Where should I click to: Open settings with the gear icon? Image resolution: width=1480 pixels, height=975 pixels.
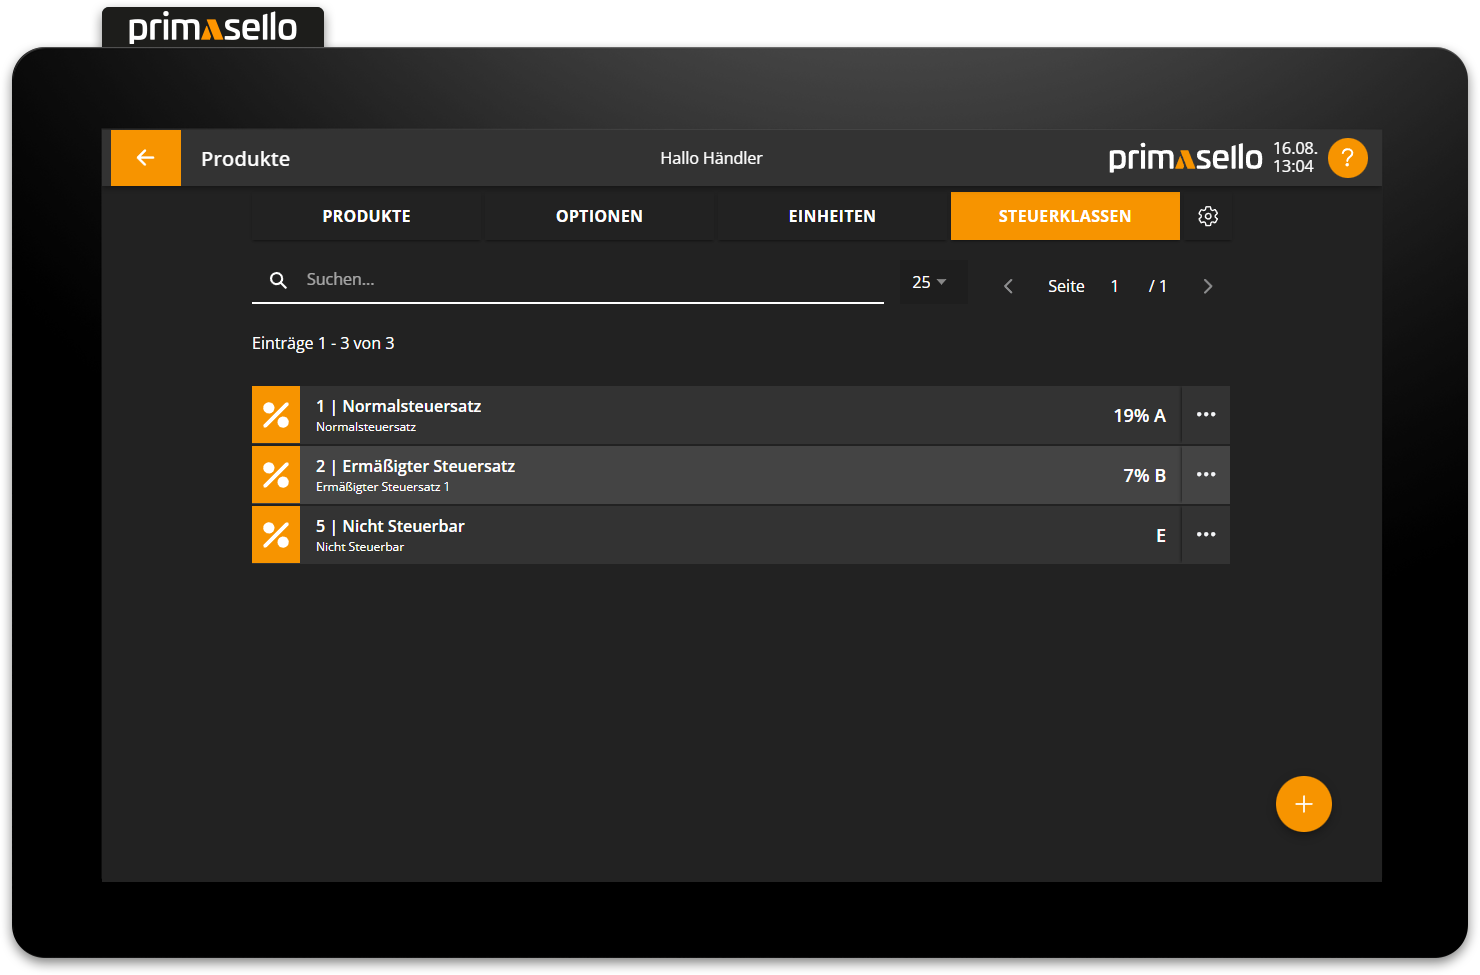click(x=1207, y=216)
